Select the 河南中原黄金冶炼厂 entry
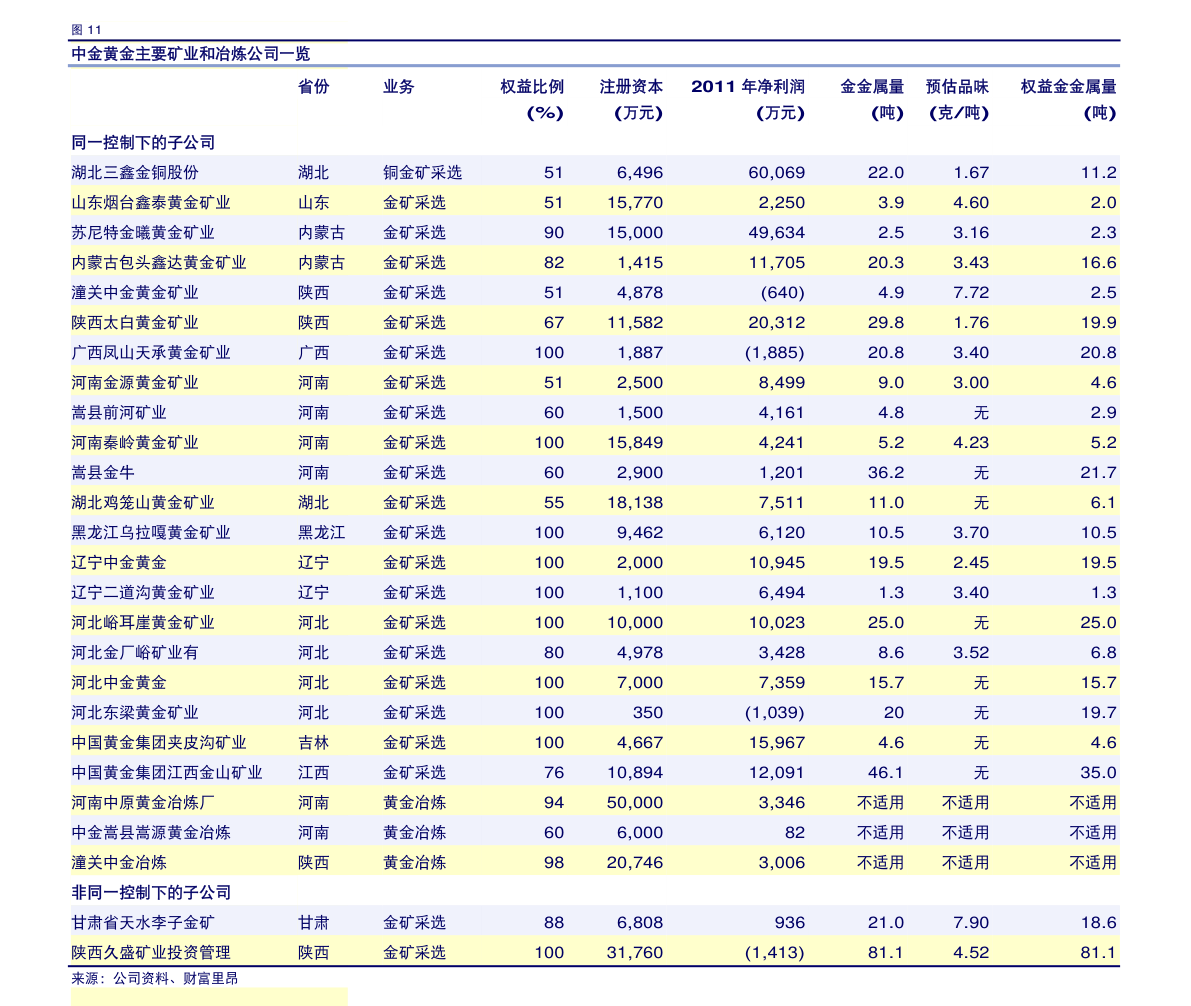1191x1006 pixels. tap(144, 802)
